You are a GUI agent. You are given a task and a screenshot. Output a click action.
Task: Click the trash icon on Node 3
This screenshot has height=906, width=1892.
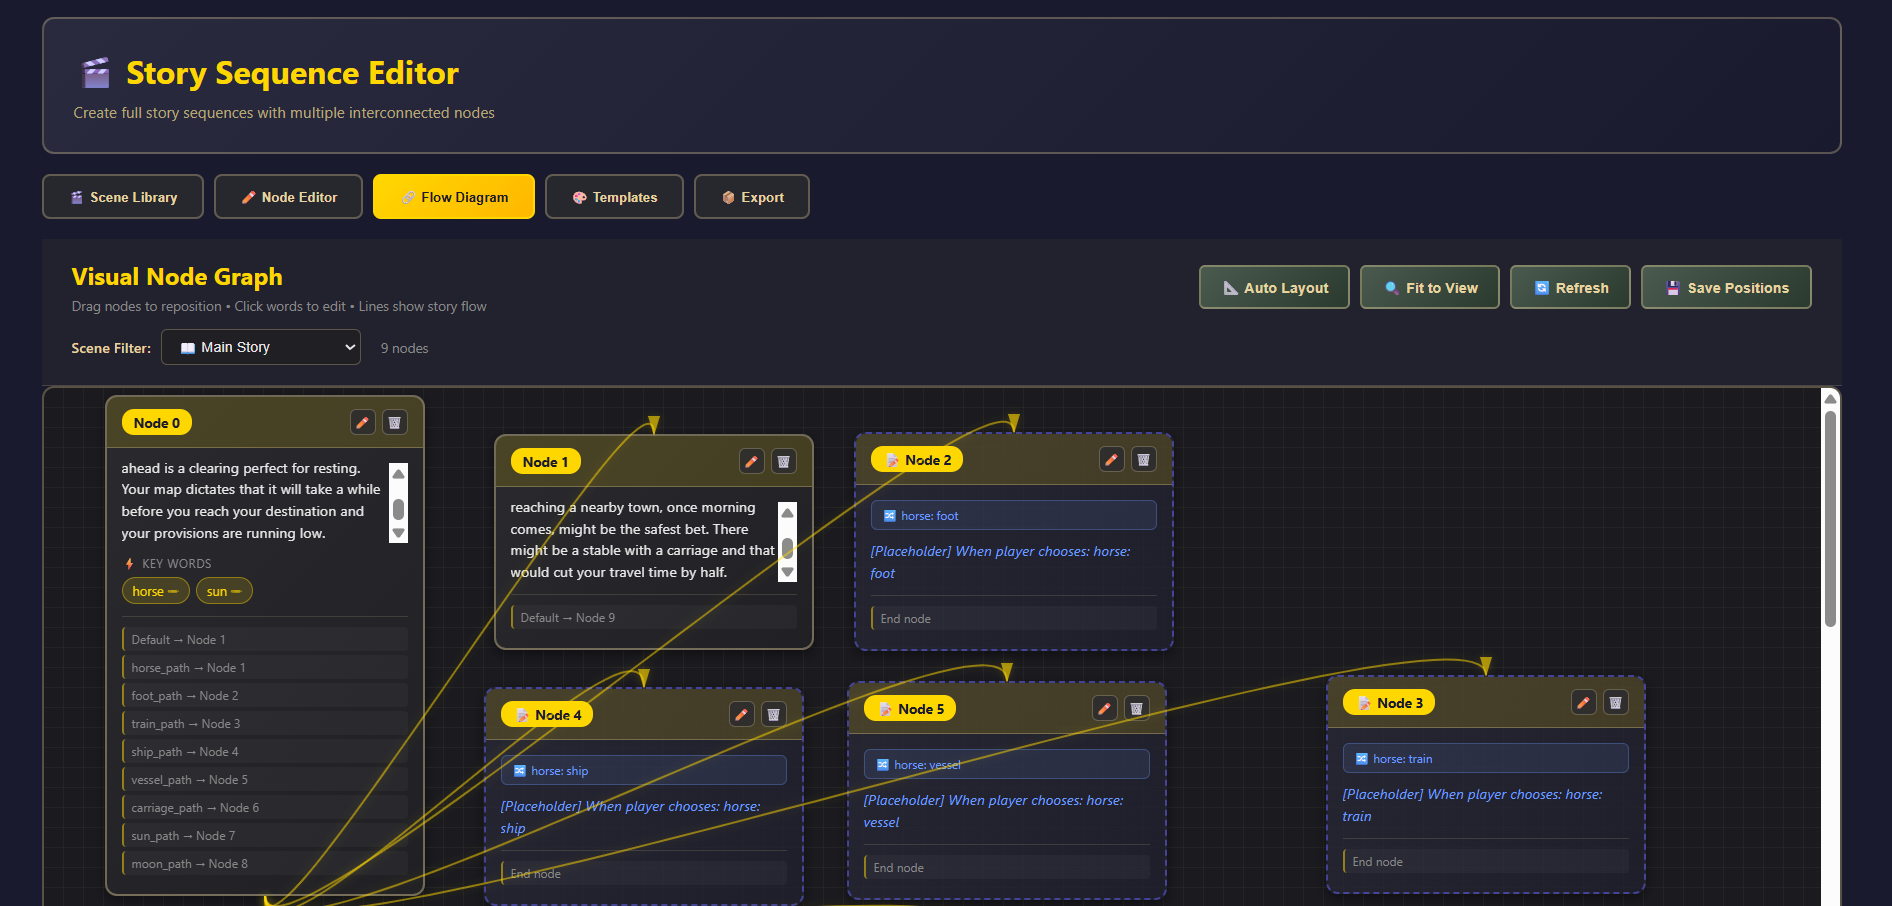click(x=1615, y=703)
